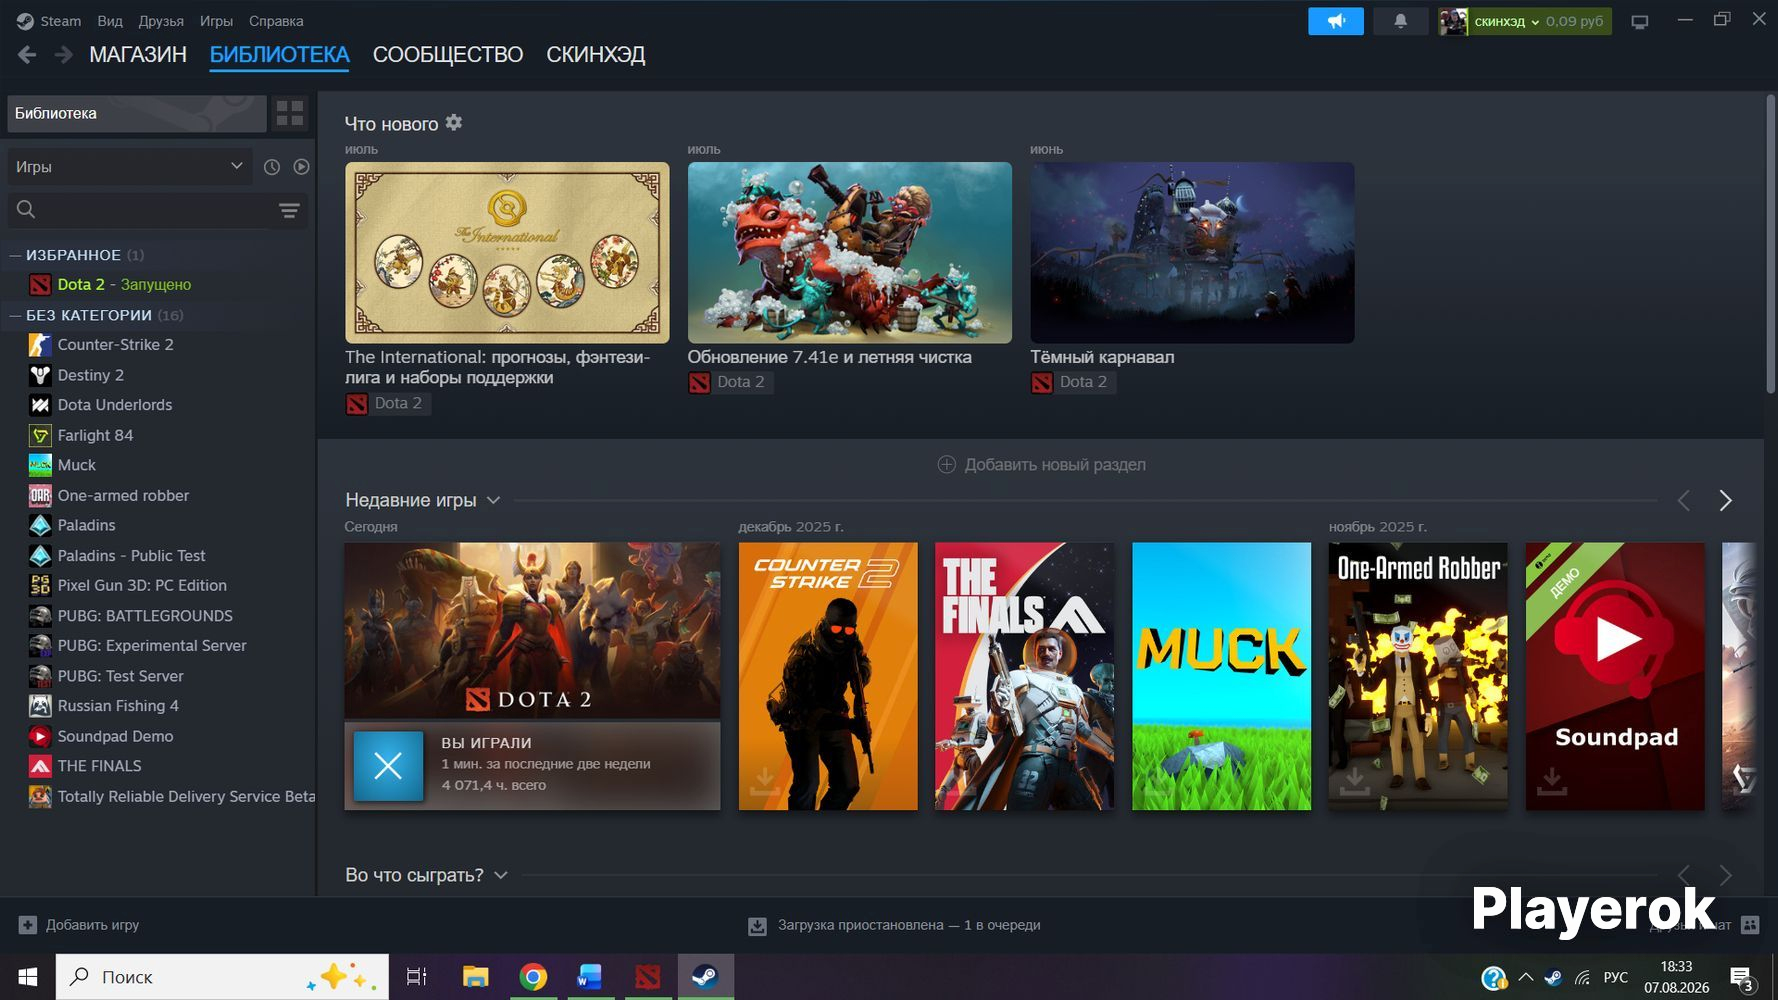Sort library by recent activity clock icon
The width and height of the screenshot is (1778, 1000).
pos(272,167)
